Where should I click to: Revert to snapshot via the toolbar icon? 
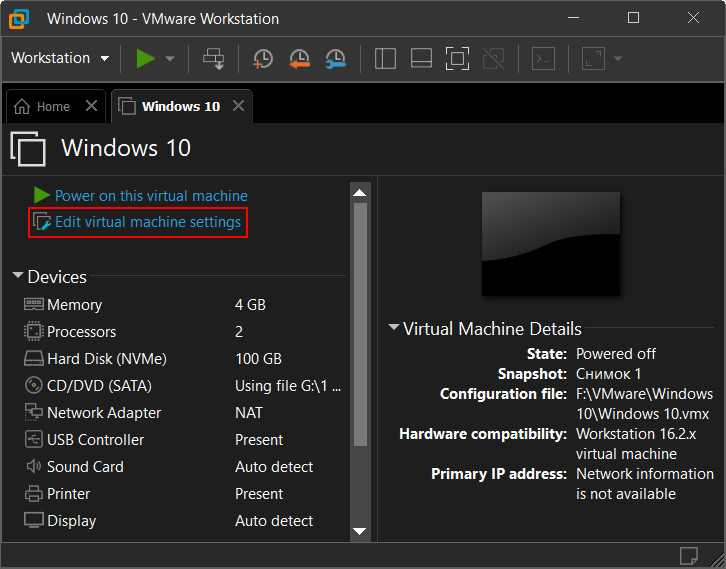point(299,59)
